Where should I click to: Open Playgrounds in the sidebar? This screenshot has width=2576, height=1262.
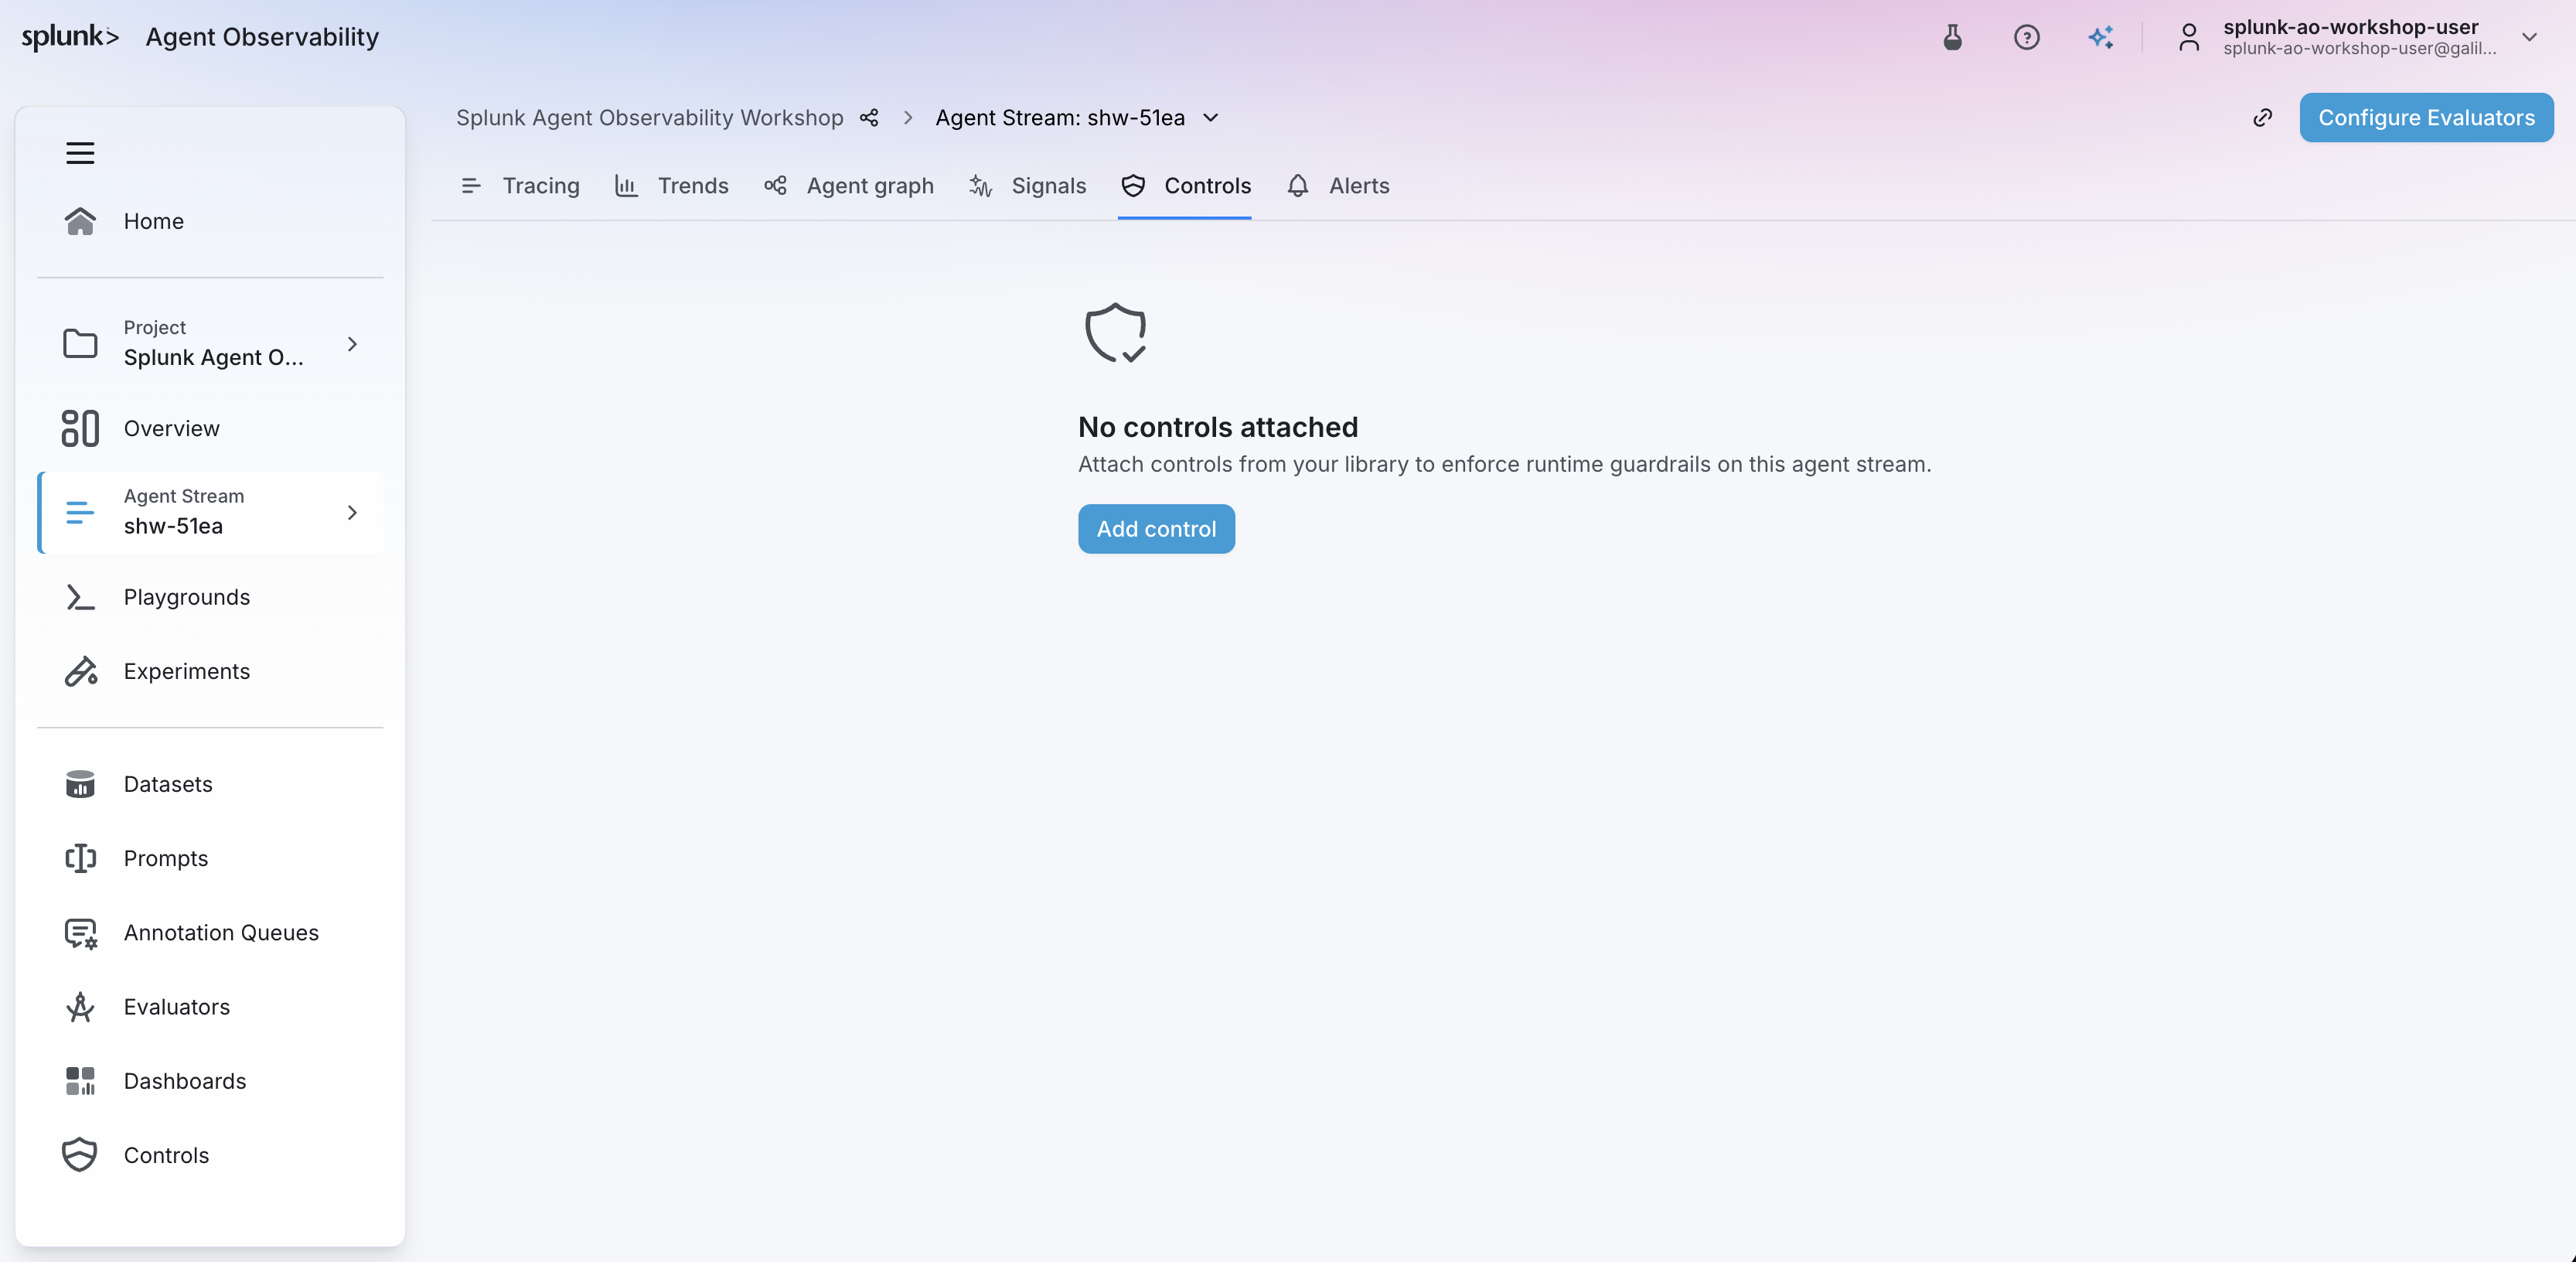point(210,597)
